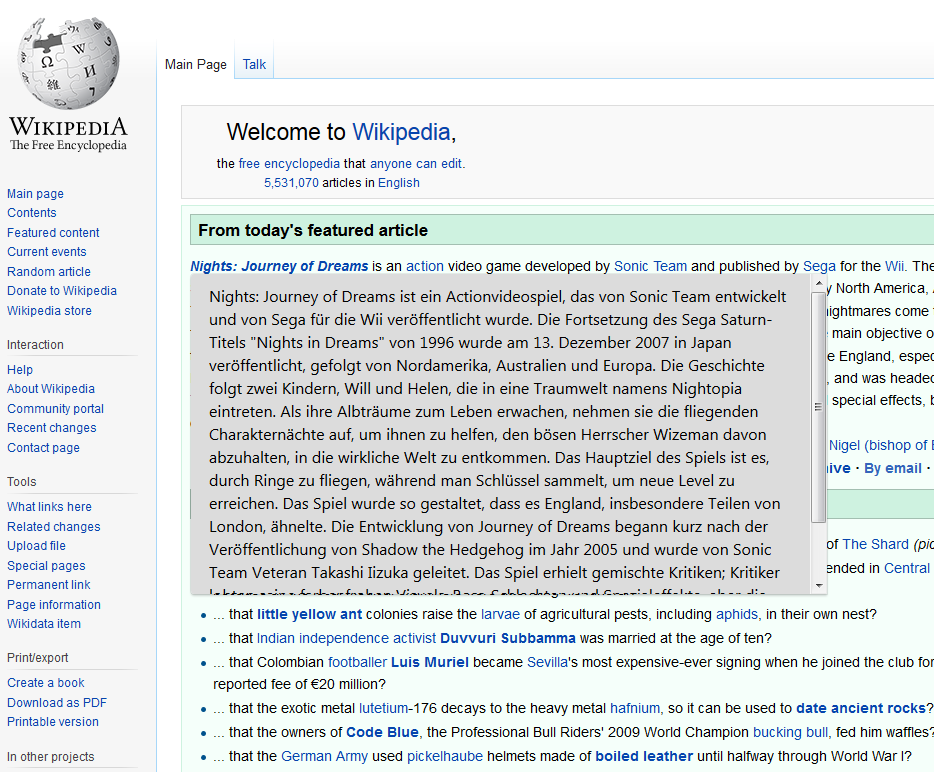Screen dimensions: 934x772
Task: Go to Donate to Wikipedia
Action: coord(62,291)
